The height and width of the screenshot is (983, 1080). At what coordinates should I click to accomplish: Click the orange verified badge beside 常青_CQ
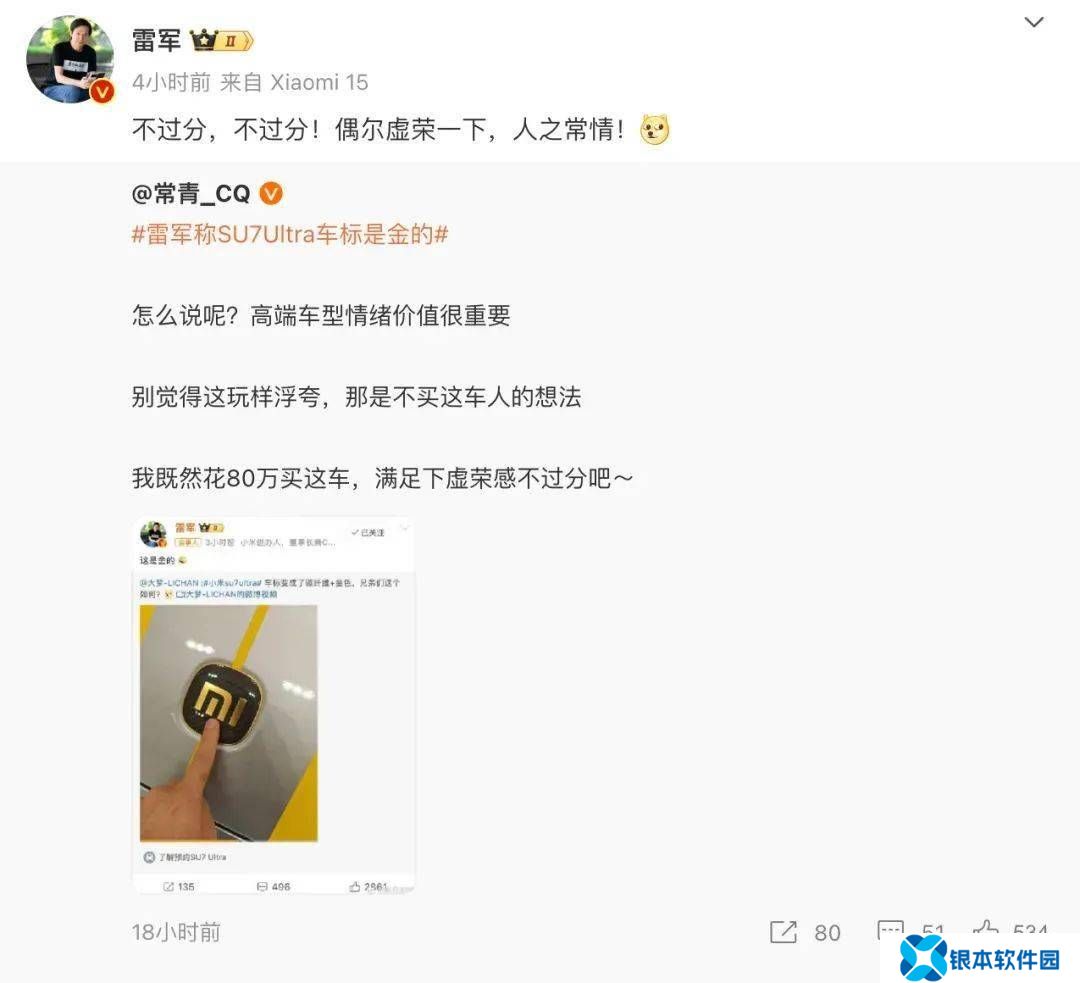pos(271,194)
